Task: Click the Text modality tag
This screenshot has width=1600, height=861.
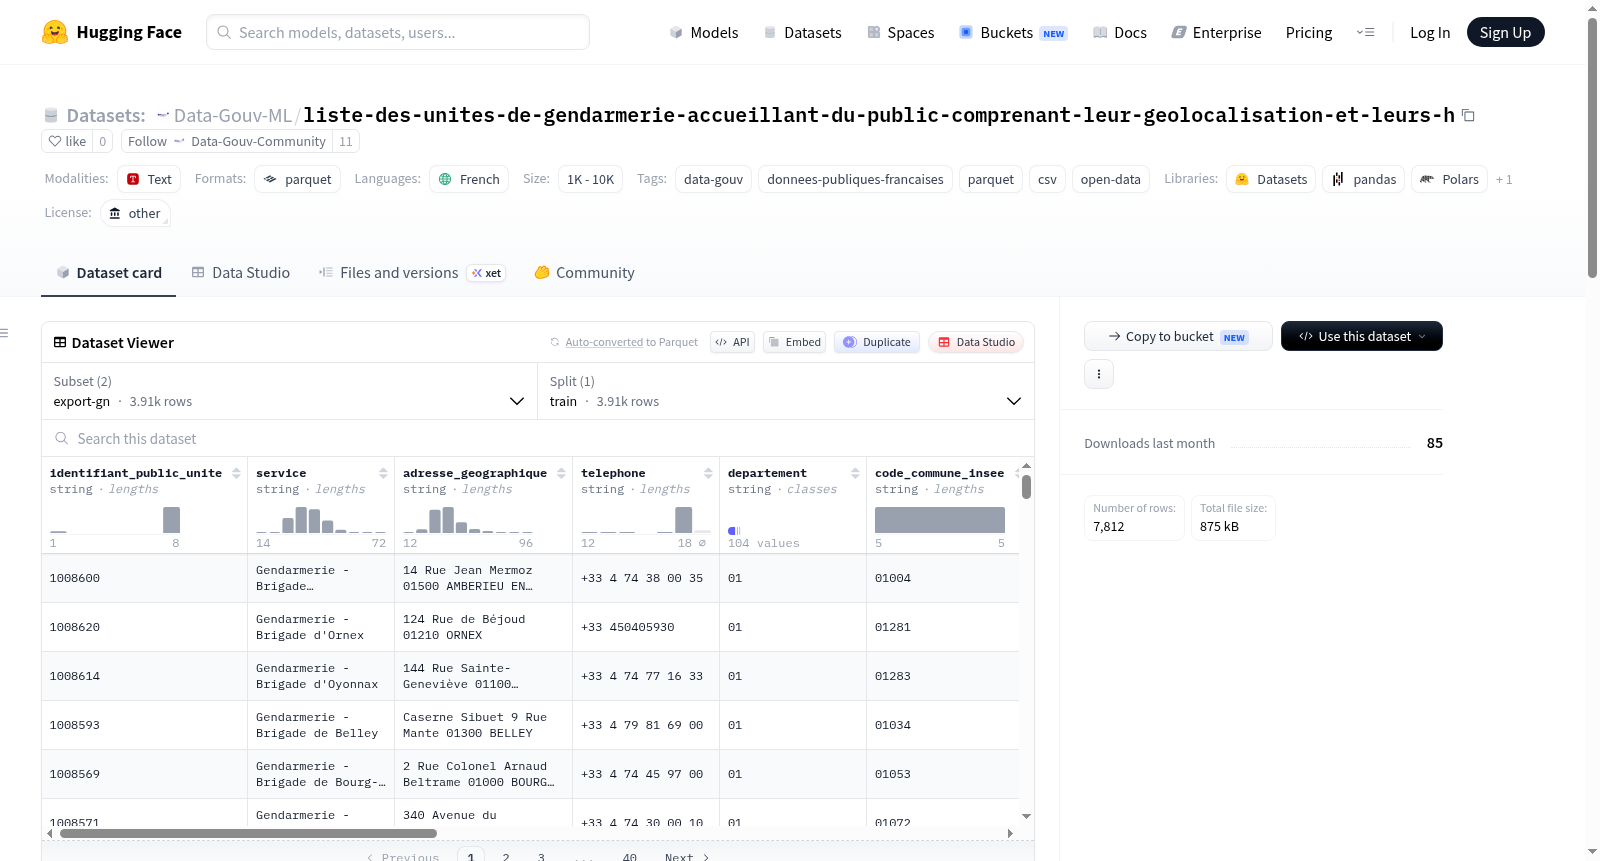Action: [149, 179]
